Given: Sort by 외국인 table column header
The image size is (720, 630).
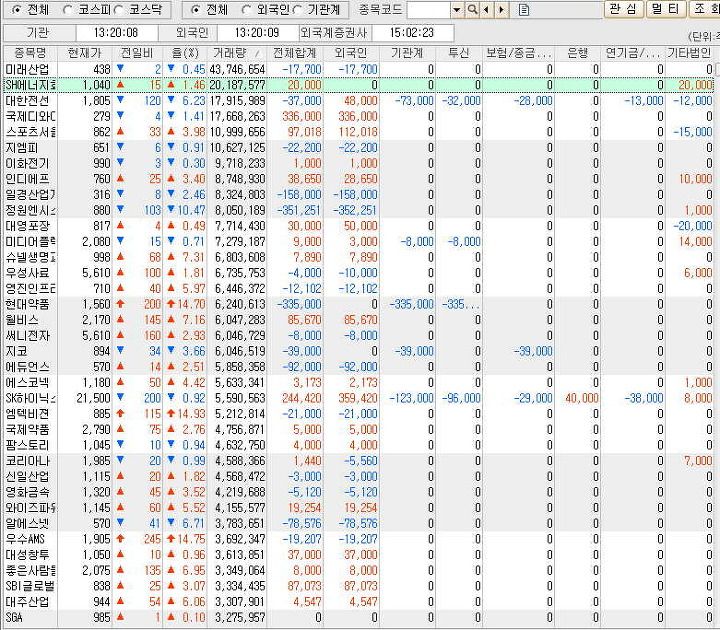Looking at the screenshot, I should tap(351, 53).
